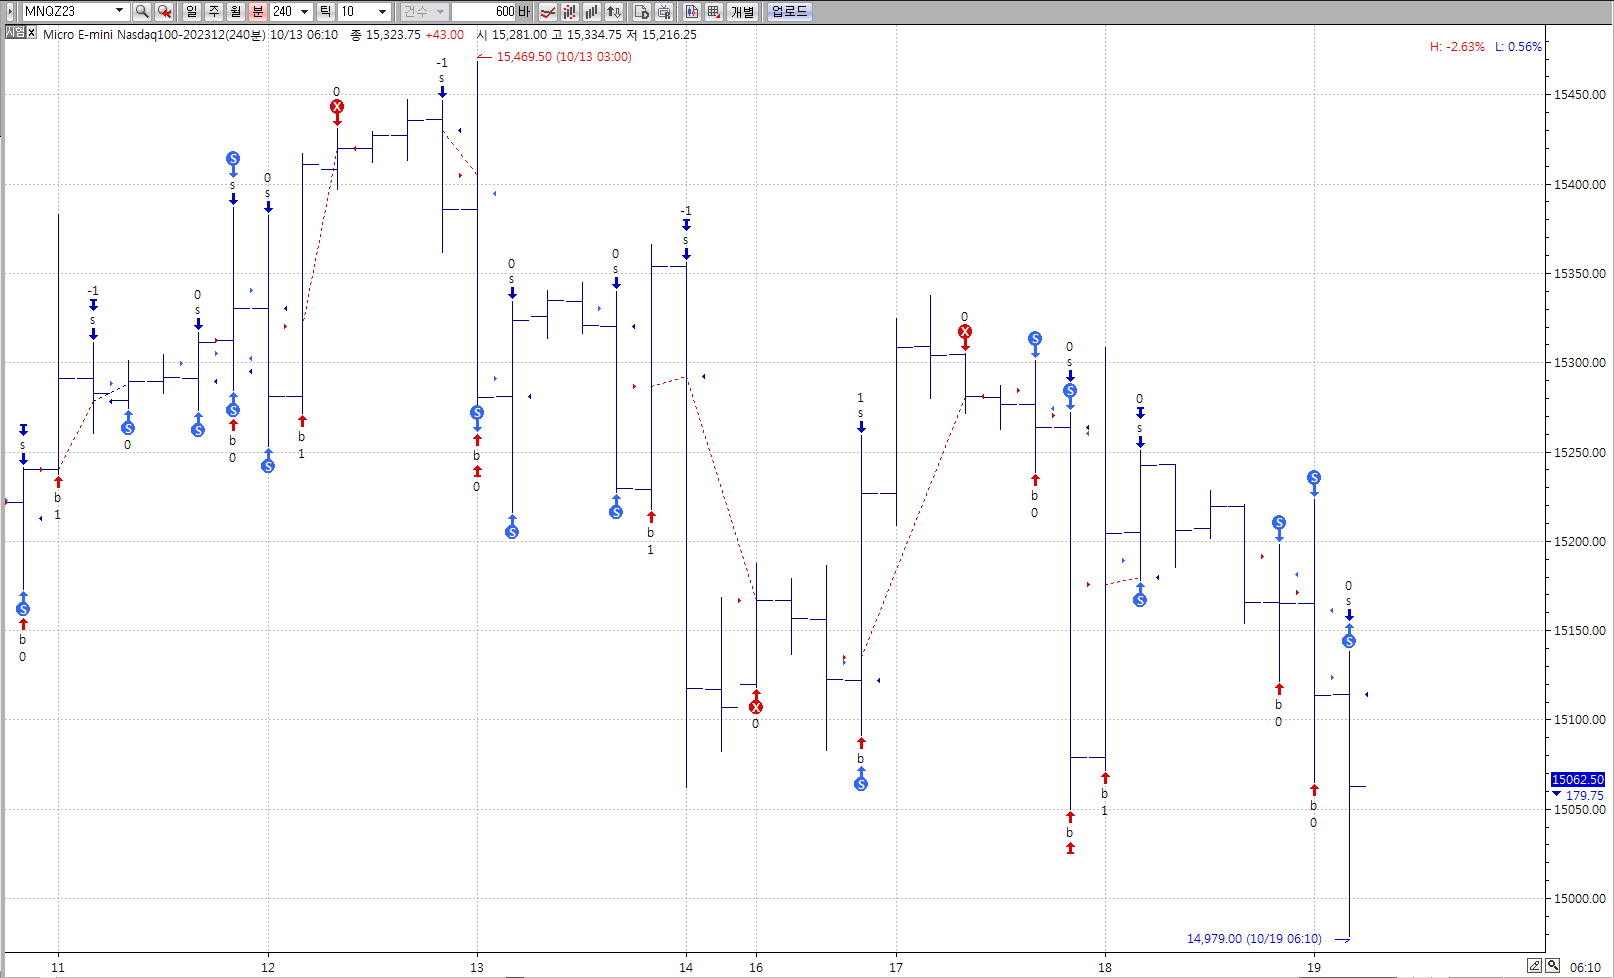Switch to weekly (주) chart period
1614x978 pixels.
(214, 12)
